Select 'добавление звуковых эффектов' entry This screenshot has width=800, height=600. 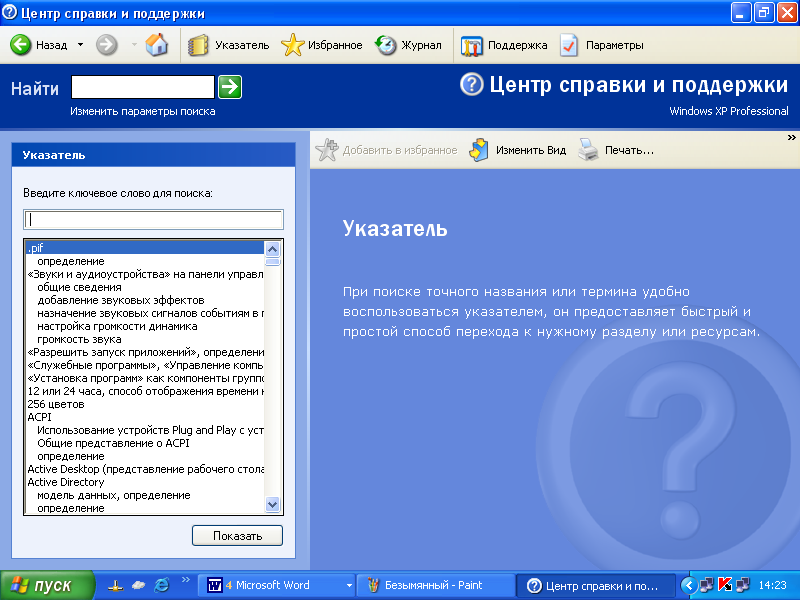click(120, 300)
